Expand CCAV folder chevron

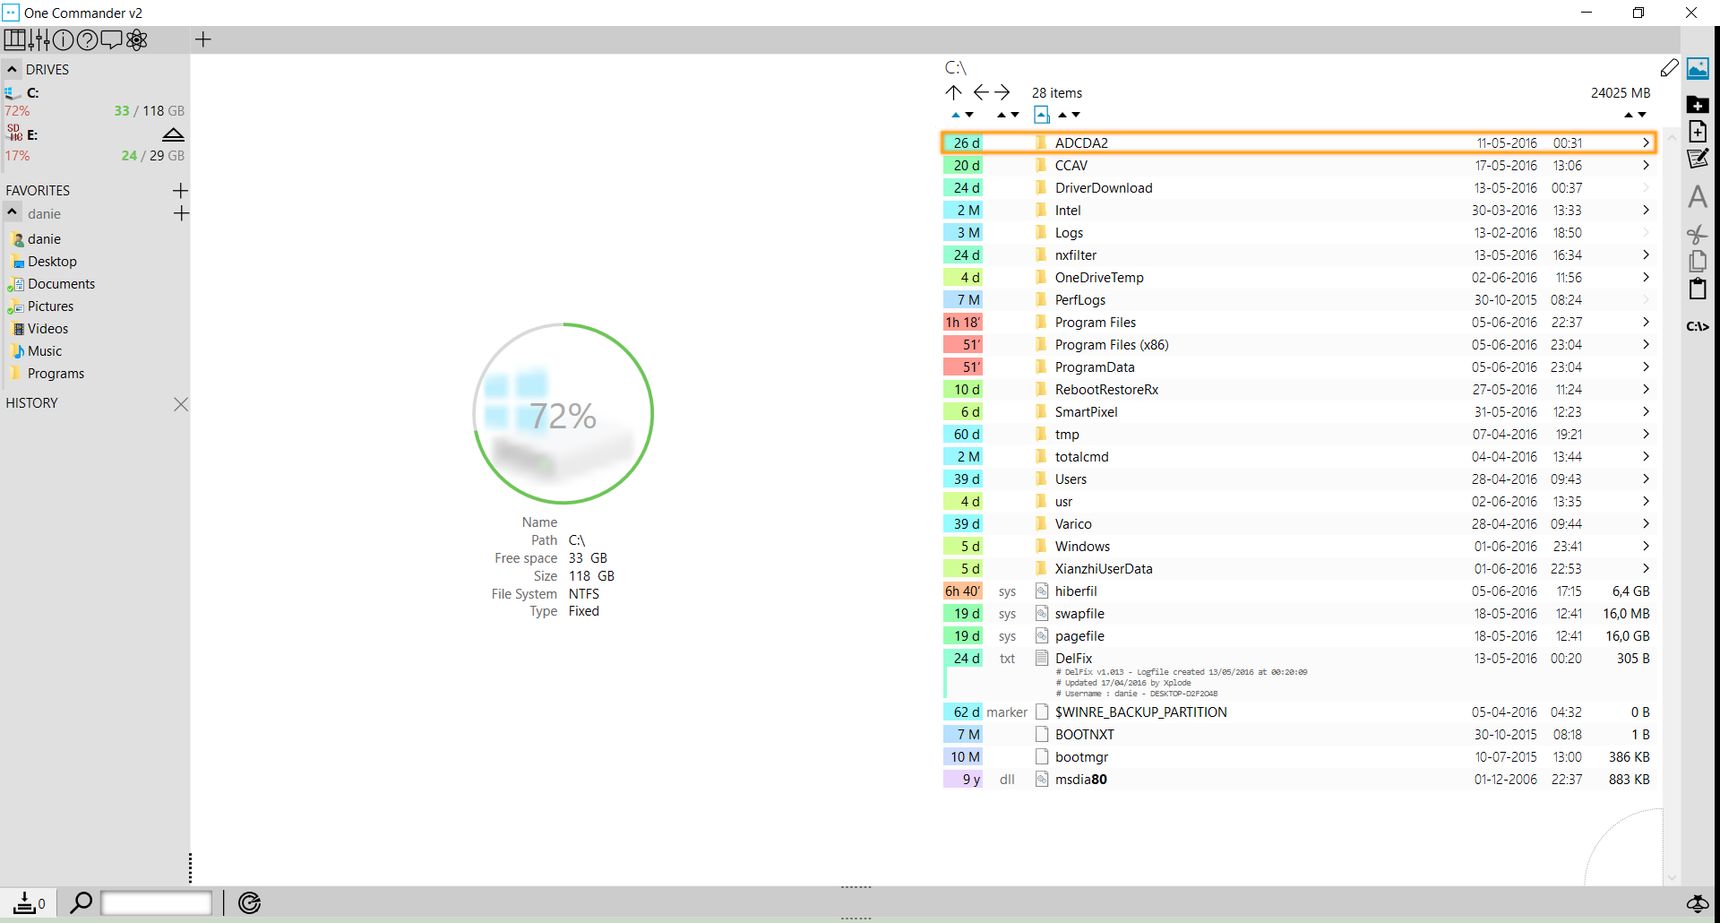pos(1645,165)
